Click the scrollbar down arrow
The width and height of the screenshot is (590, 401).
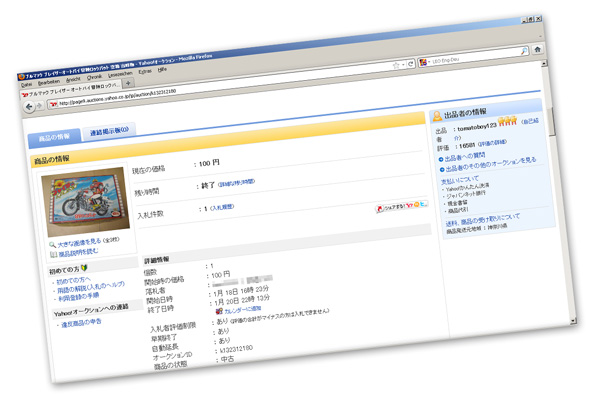[573, 320]
